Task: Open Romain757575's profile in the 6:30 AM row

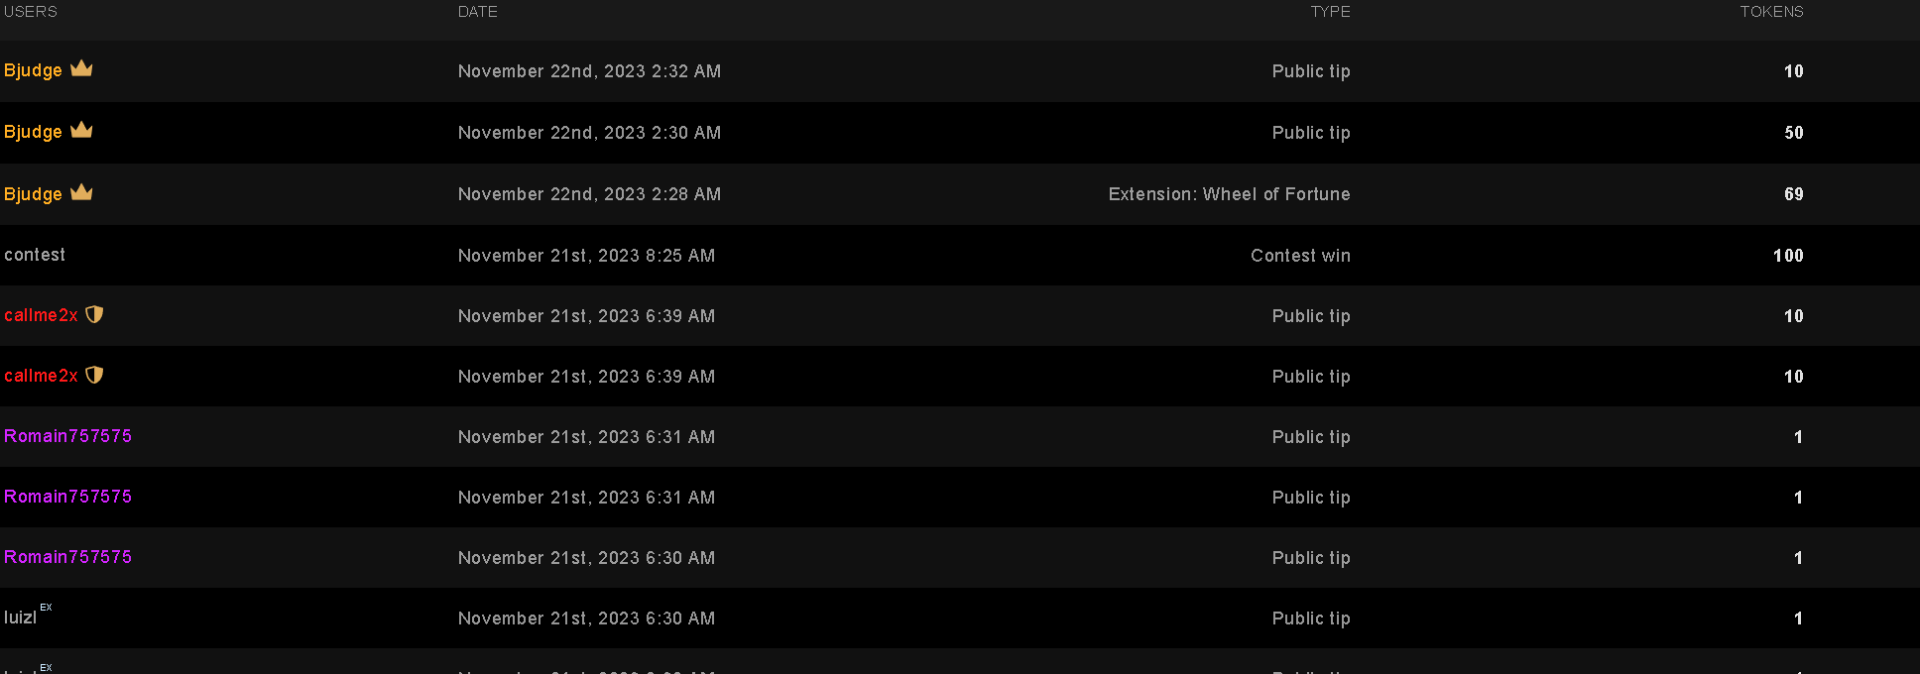Action: (68, 557)
